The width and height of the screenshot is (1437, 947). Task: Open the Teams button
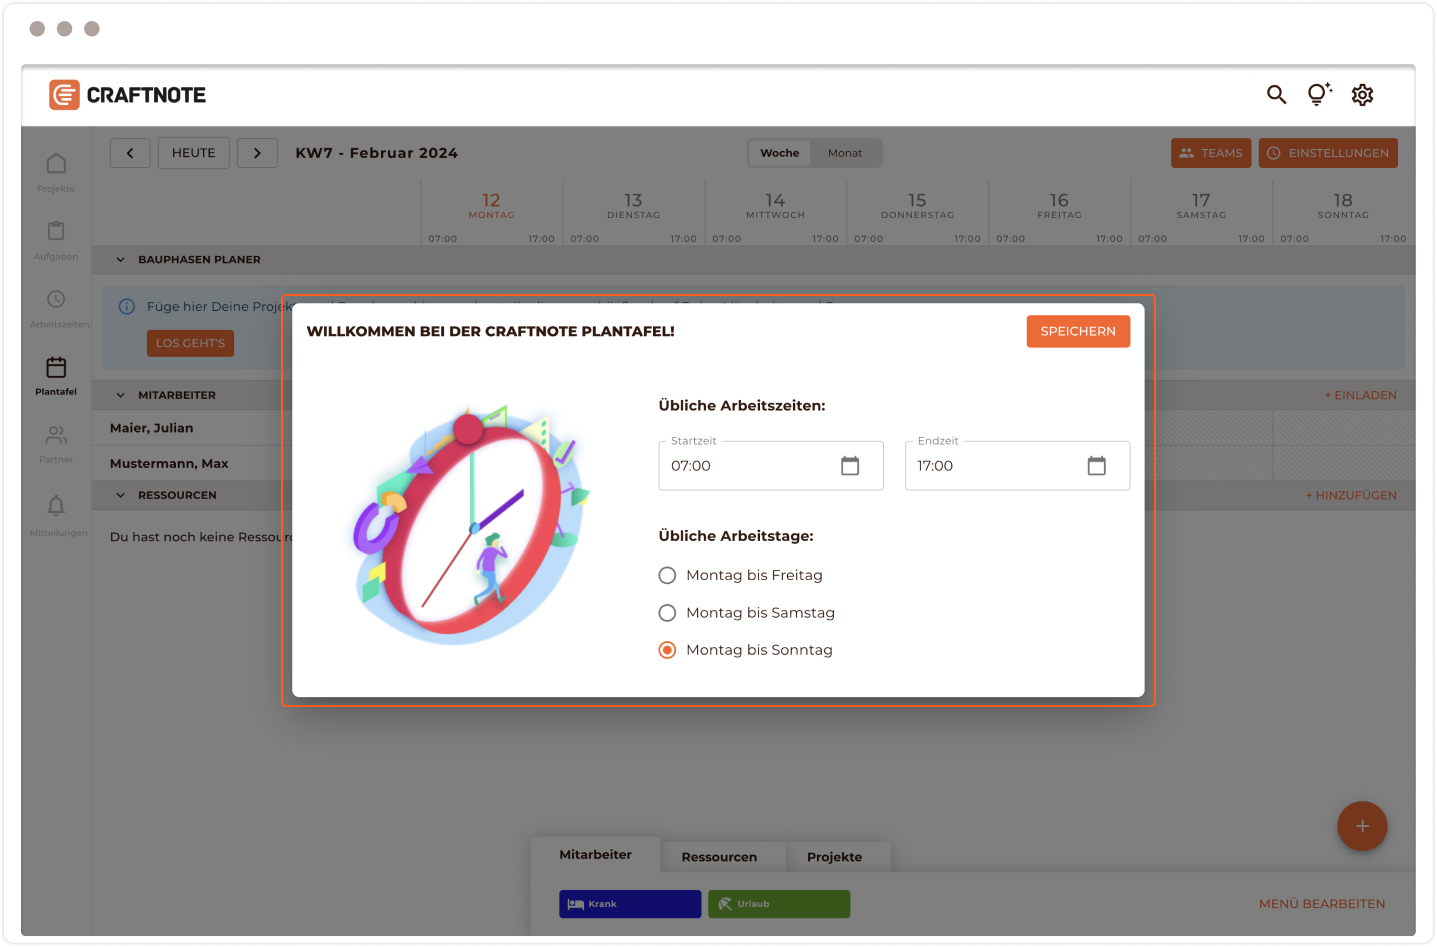coord(1211,153)
